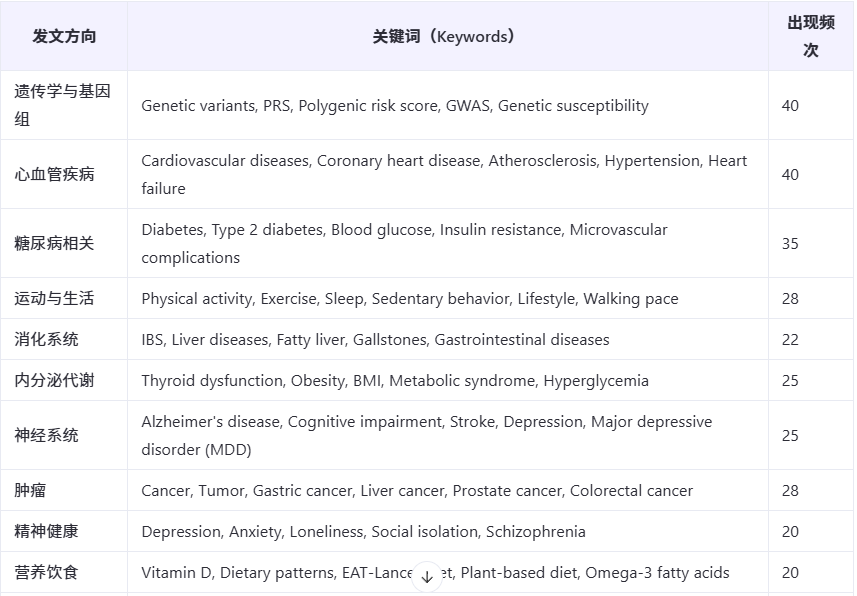Click the 出现频次 column header
Viewport: 857px width, 596px height.
pyautogui.click(x=811, y=36)
